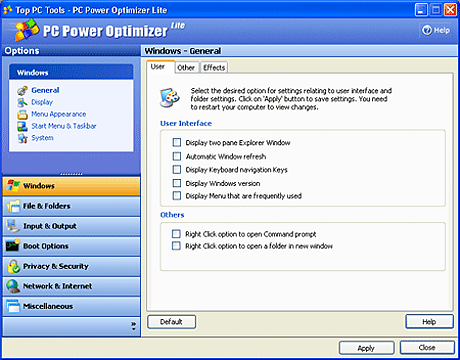Image resolution: width=460 pixels, height=360 pixels.
Task: Open the Miscellaneous category
Action: tap(71, 306)
